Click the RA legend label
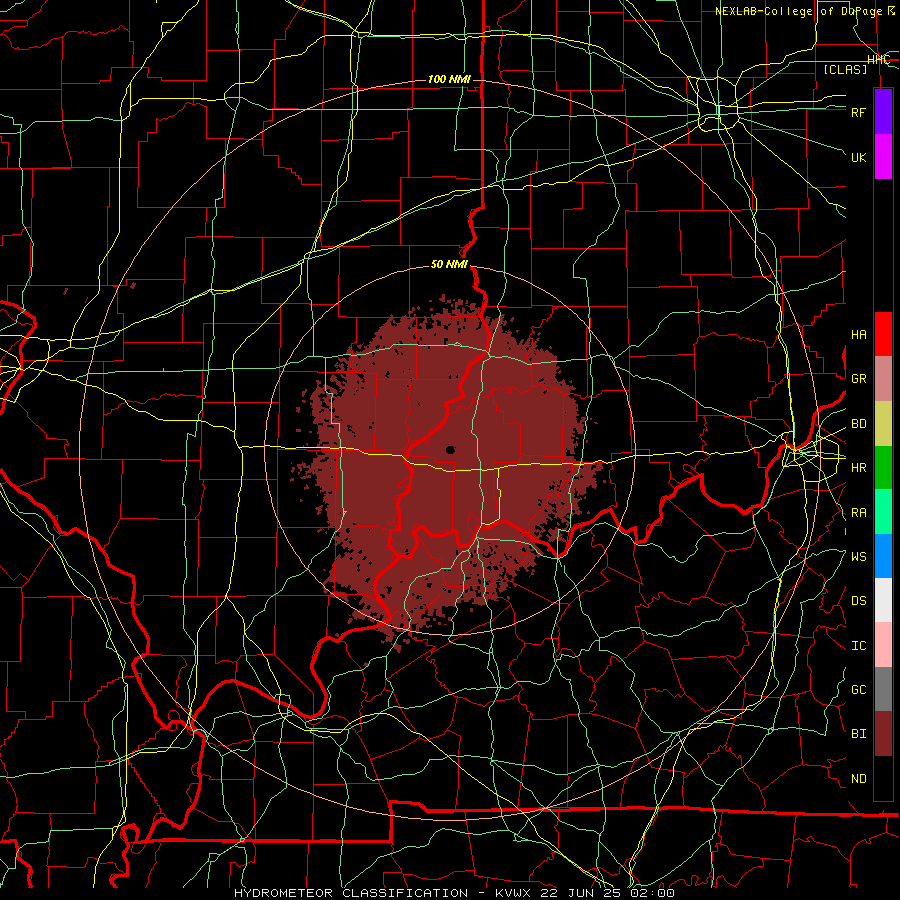Viewport: 900px width, 900px height. pyautogui.click(x=859, y=513)
